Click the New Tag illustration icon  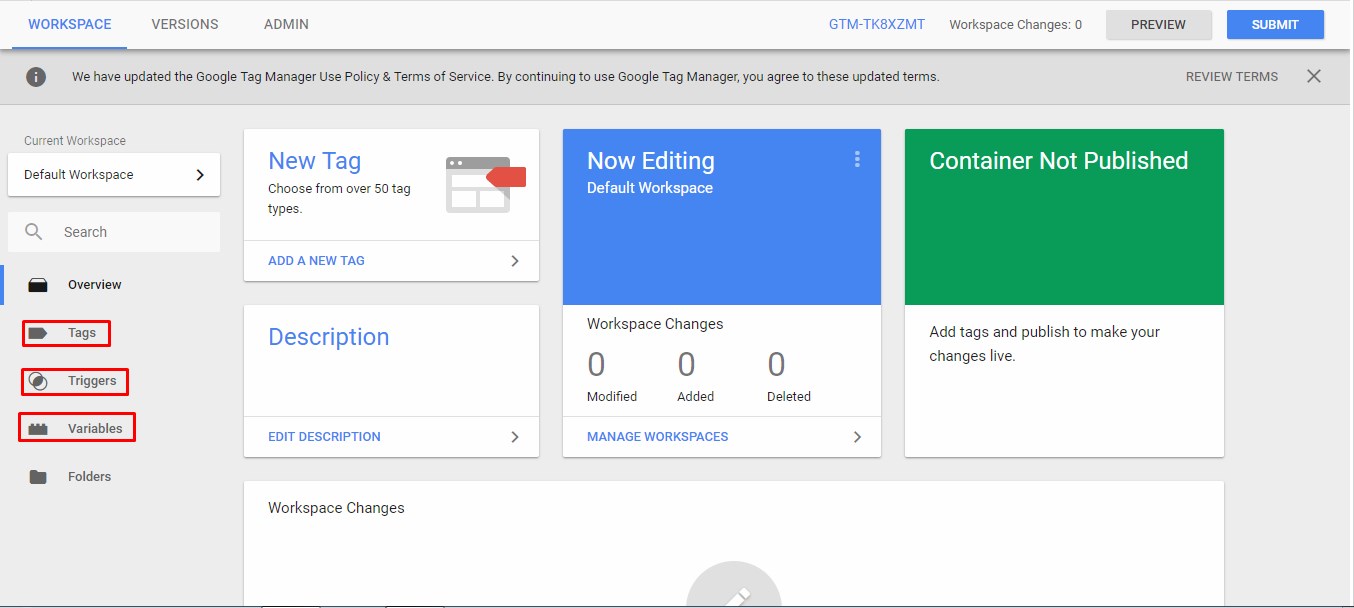(486, 184)
